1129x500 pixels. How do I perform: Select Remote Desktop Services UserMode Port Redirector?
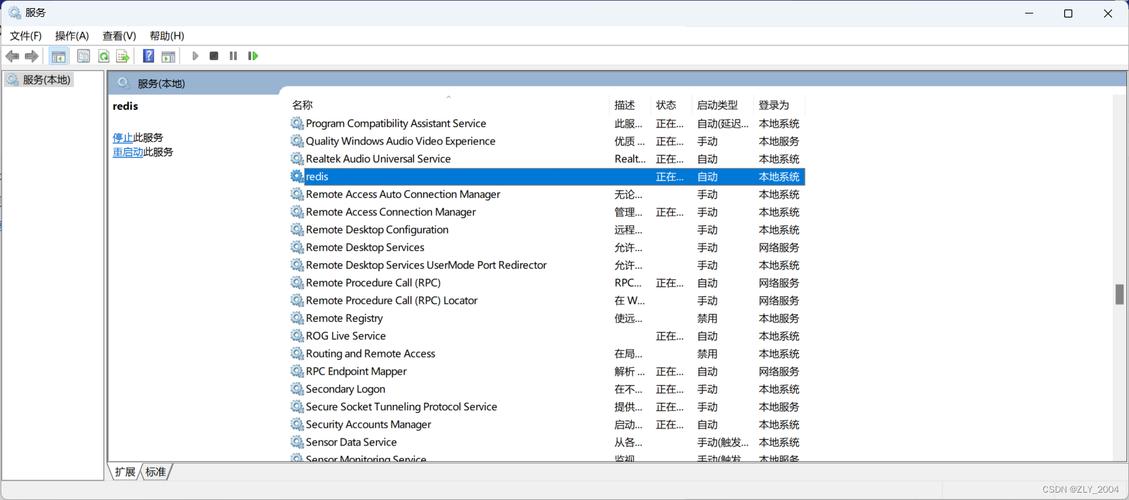click(547, 265)
